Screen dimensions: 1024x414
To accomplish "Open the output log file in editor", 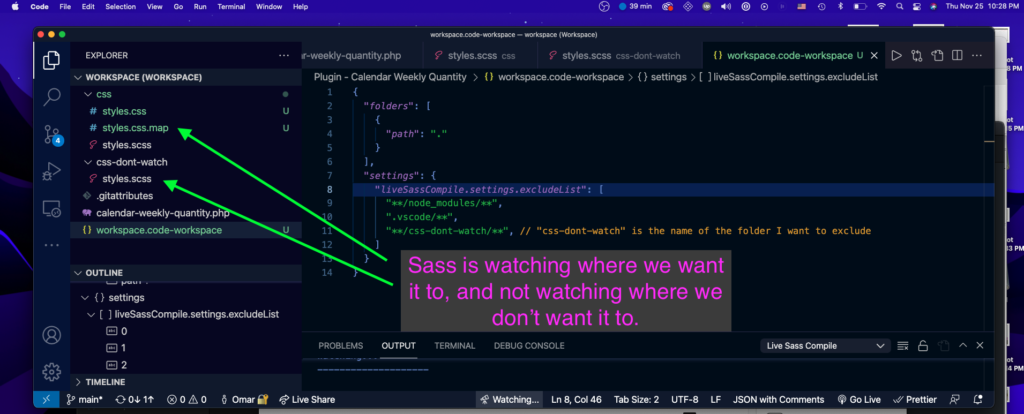I will (x=942, y=345).
